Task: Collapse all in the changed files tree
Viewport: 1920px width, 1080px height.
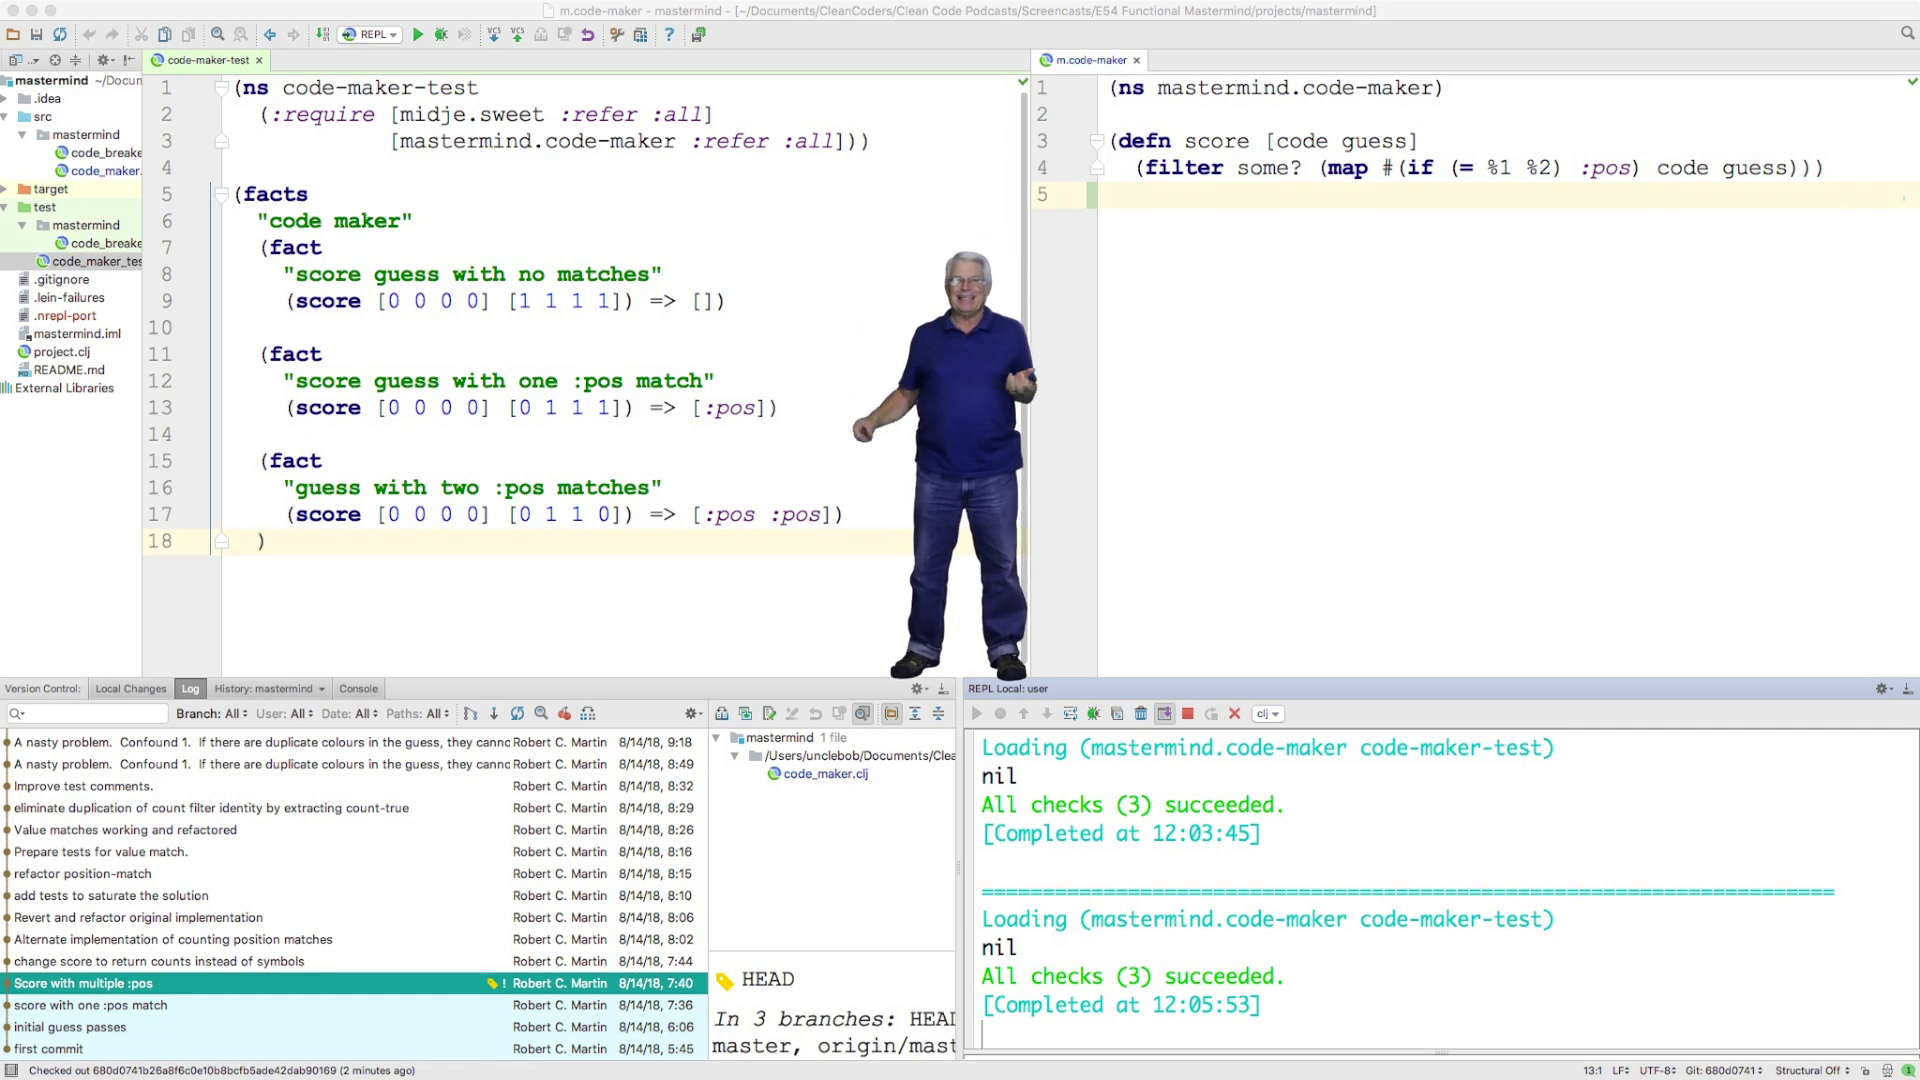Action: pos(938,714)
